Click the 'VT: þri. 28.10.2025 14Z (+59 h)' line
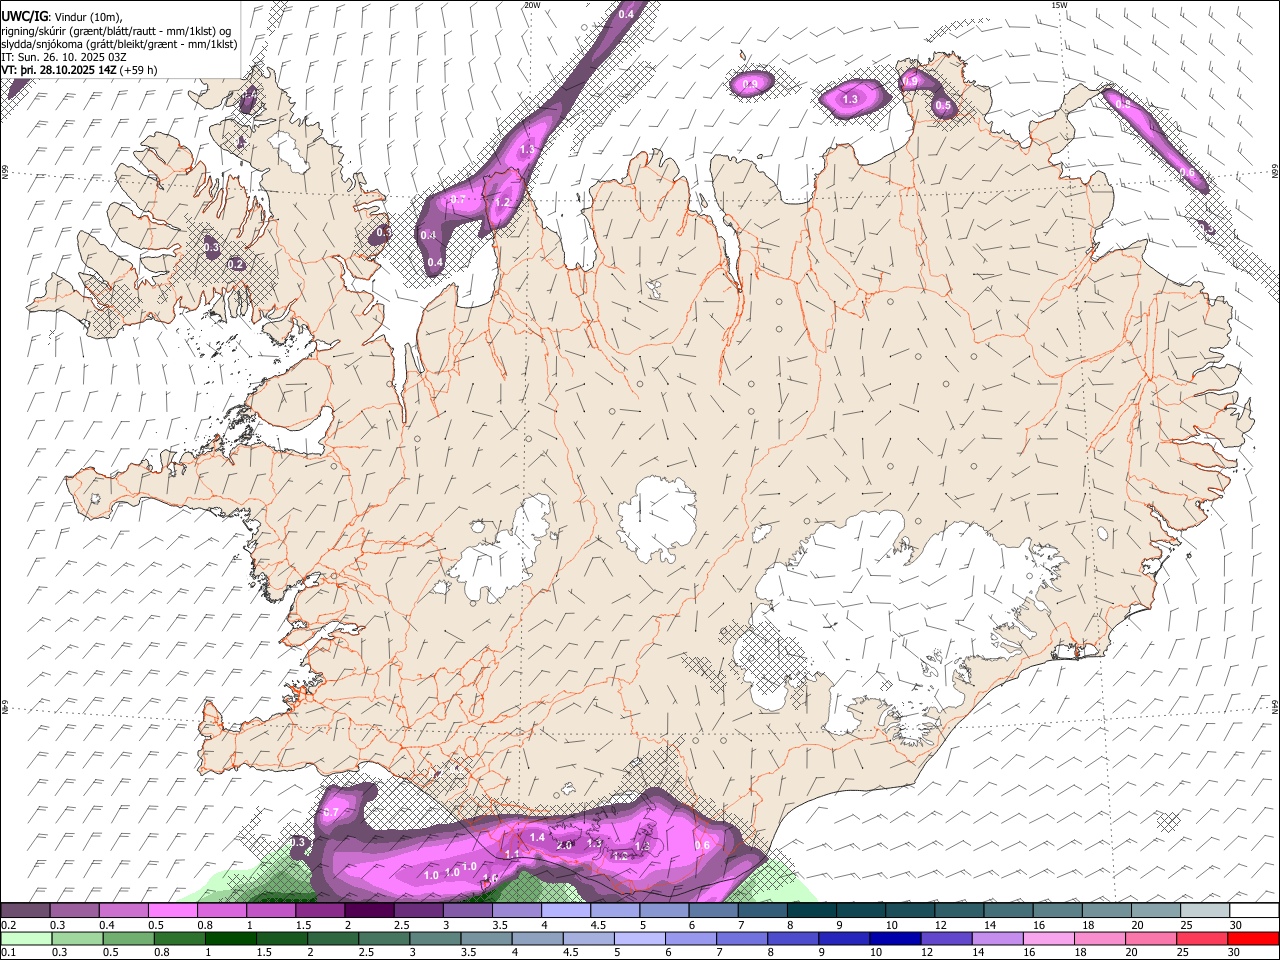This screenshot has height=960, width=1280. pyautogui.click(x=79, y=70)
